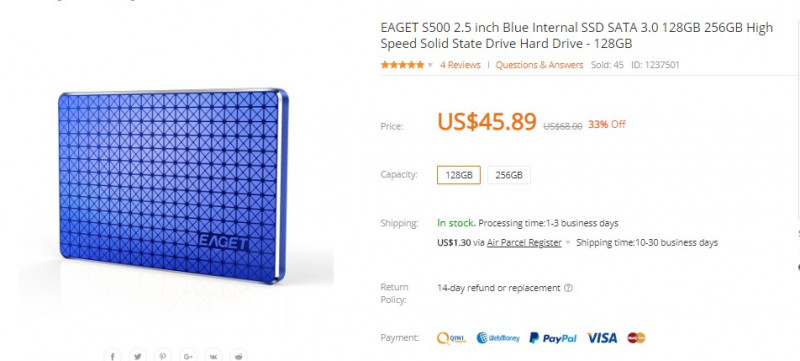Share product via Facebook icon

(112, 356)
